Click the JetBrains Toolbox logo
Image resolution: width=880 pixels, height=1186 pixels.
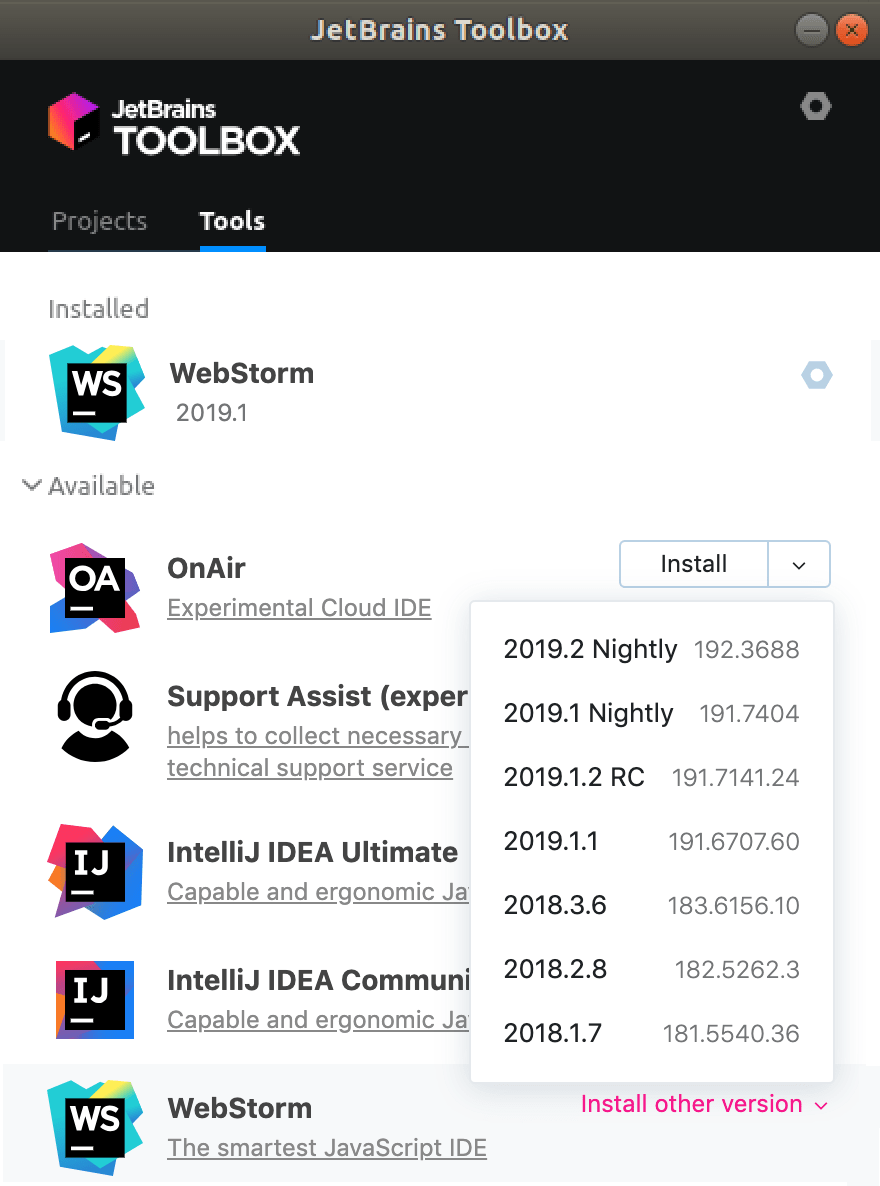pos(174,124)
